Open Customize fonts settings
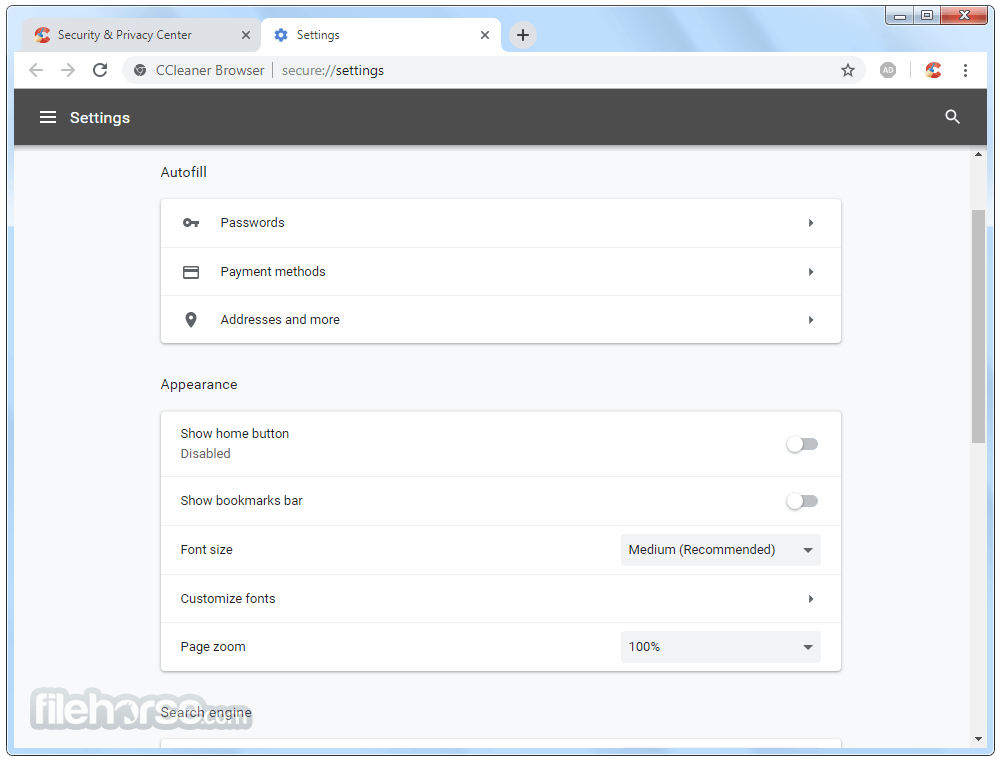The height and width of the screenshot is (760, 1001). pos(501,599)
